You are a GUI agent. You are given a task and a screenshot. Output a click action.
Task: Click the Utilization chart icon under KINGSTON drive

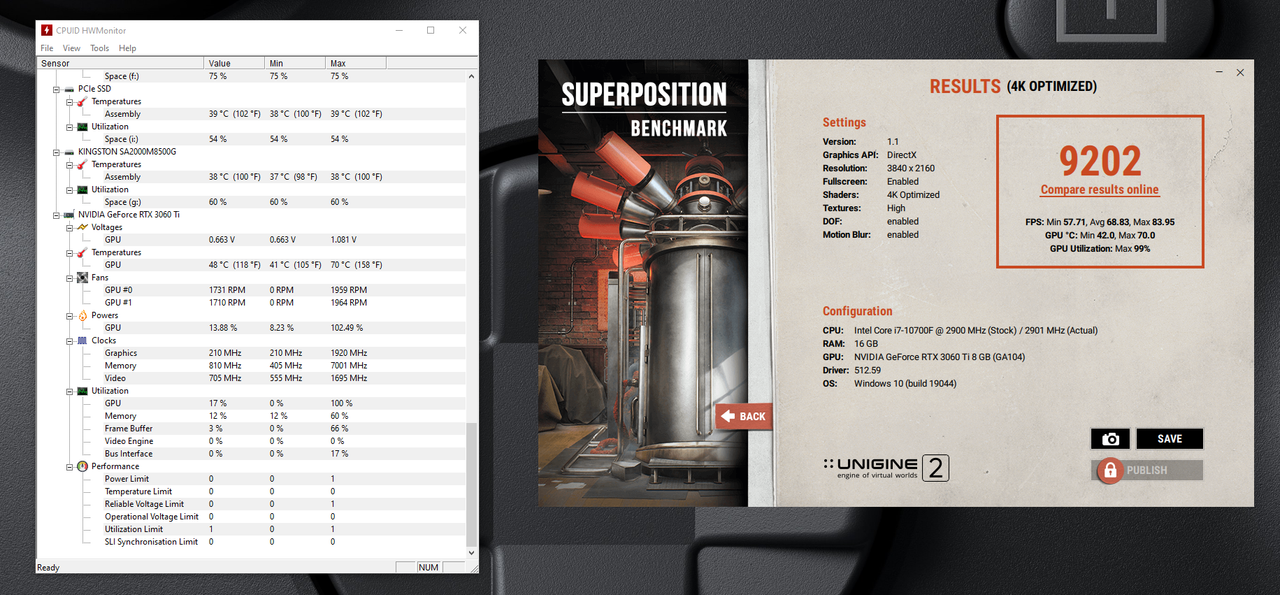click(82, 190)
